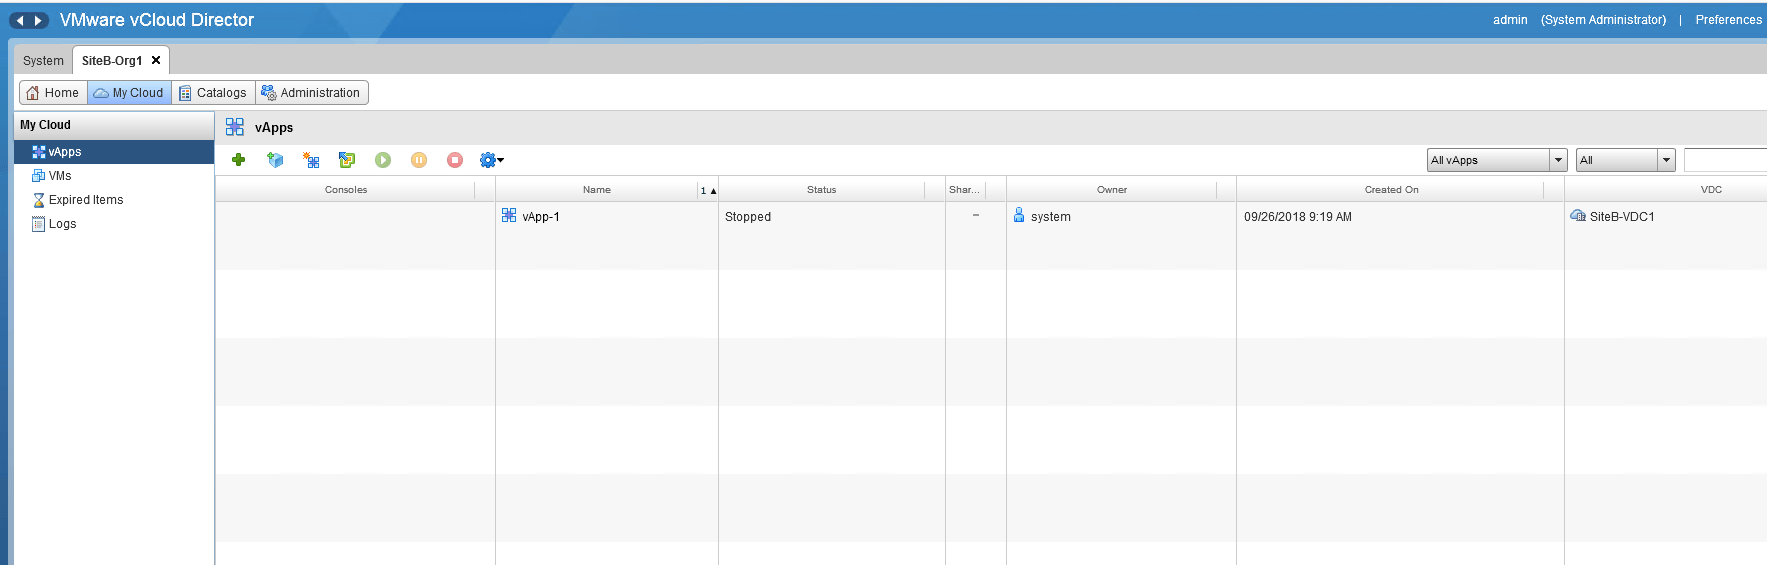Screen dimensions: 1767x565
Task: Click the green plus add vApp icon
Action: 238,160
